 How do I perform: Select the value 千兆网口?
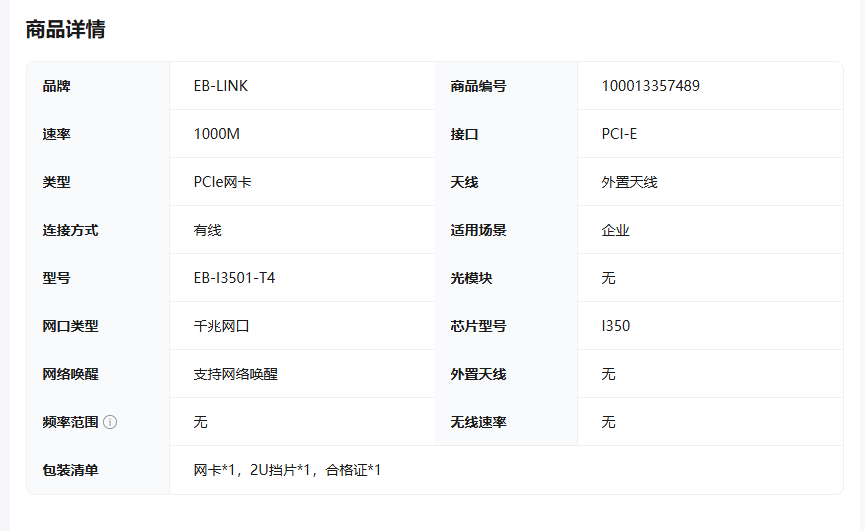point(221,326)
